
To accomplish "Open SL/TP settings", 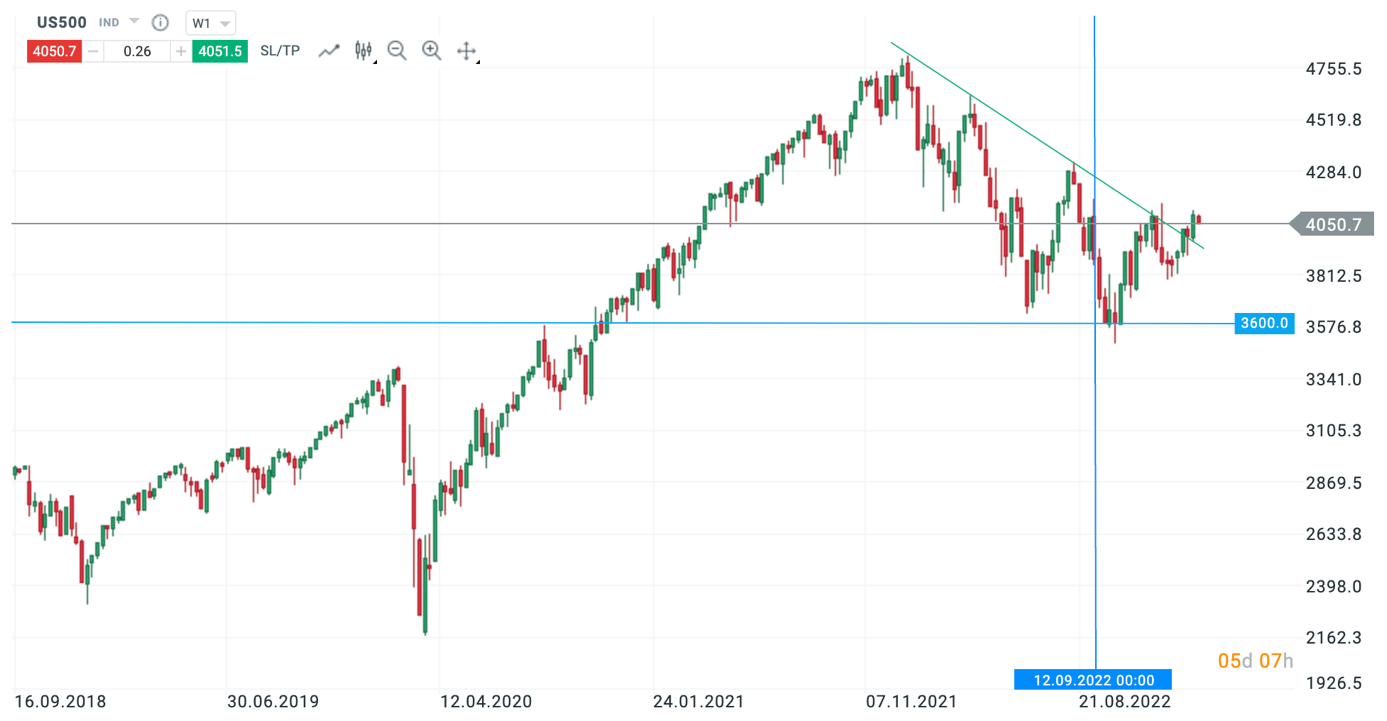I will click(280, 51).
